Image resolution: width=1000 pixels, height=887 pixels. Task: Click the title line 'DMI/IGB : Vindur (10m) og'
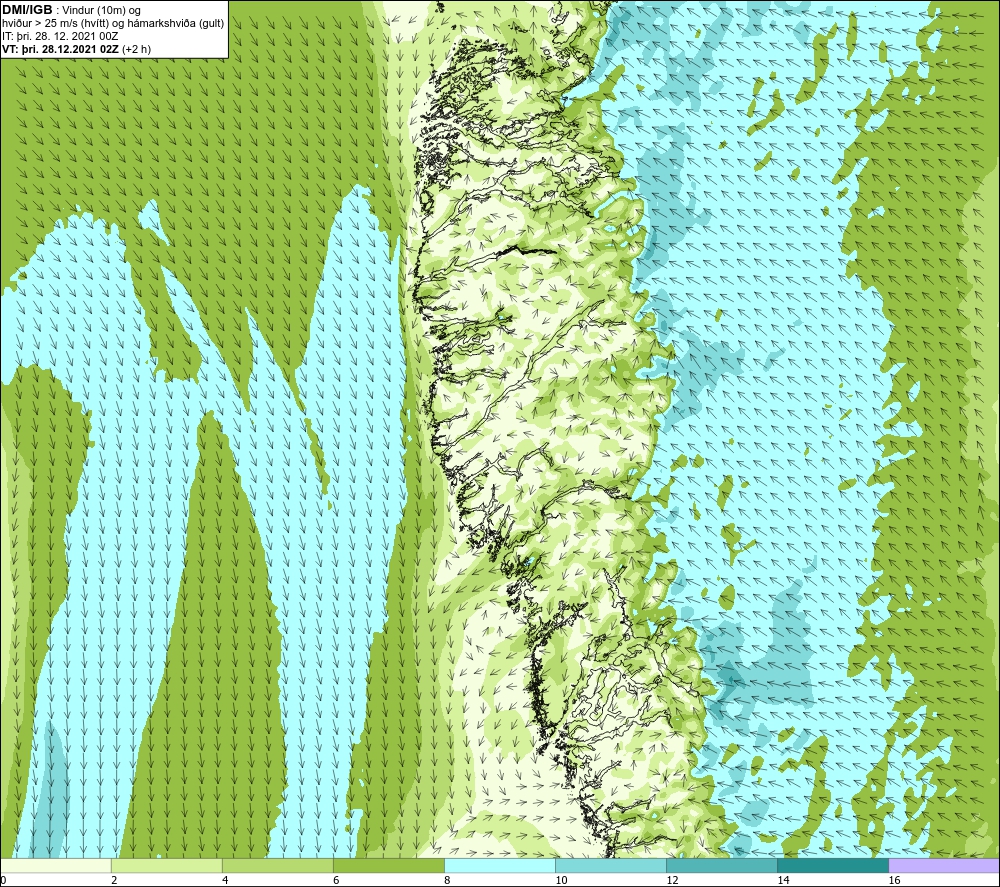(x=71, y=10)
